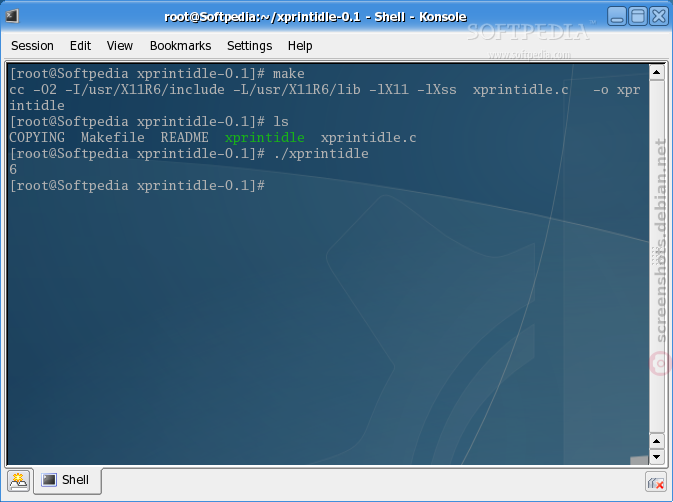The image size is (673, 502).
Task: Click the output value 6
Action: [x=13, y=169]
